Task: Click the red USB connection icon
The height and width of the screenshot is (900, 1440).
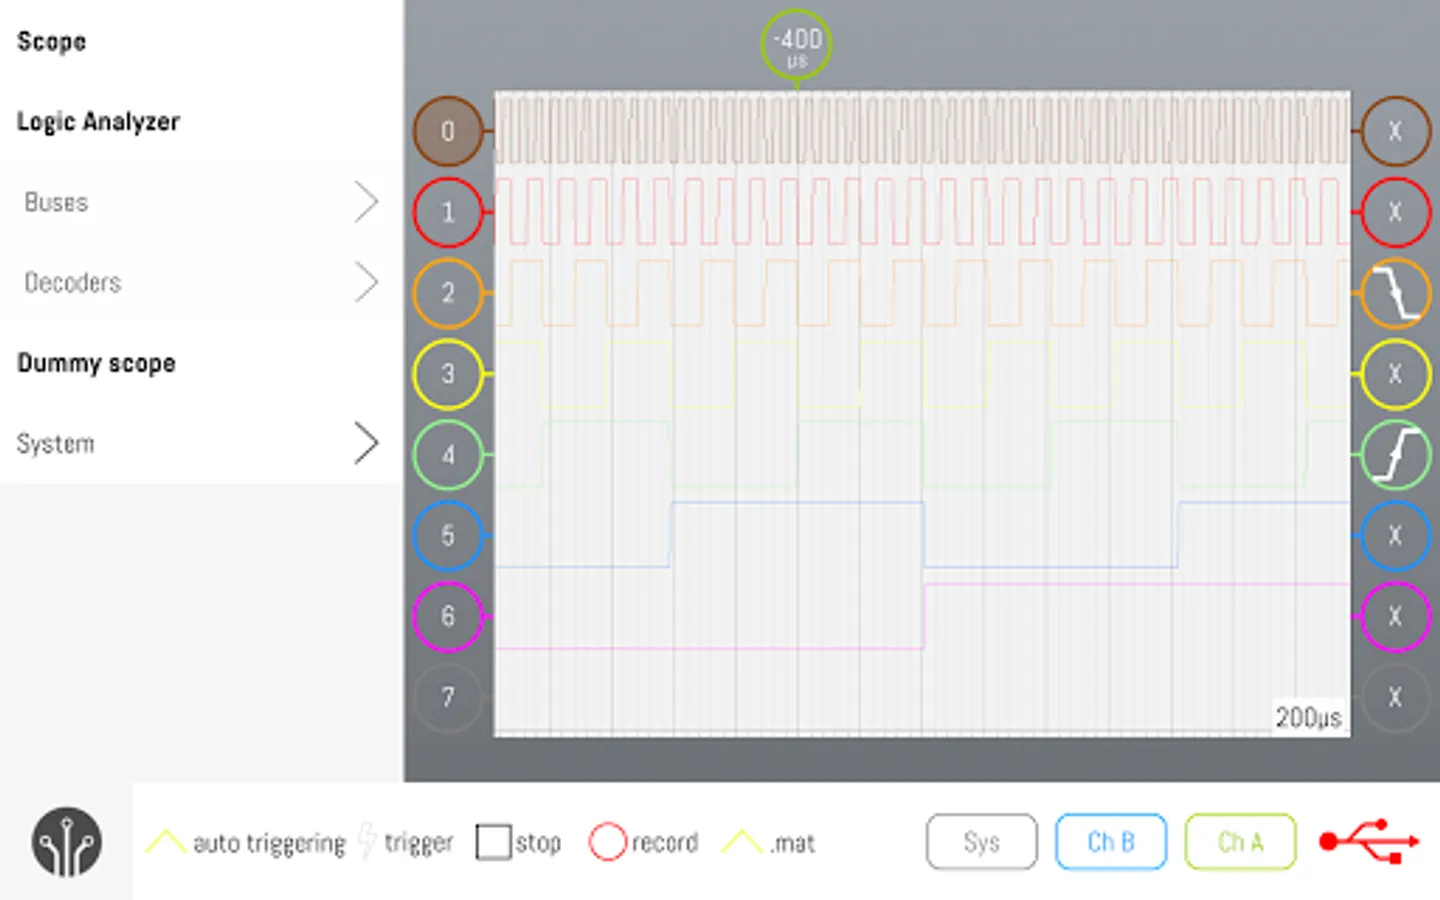Action: [x=1369, y=841]
